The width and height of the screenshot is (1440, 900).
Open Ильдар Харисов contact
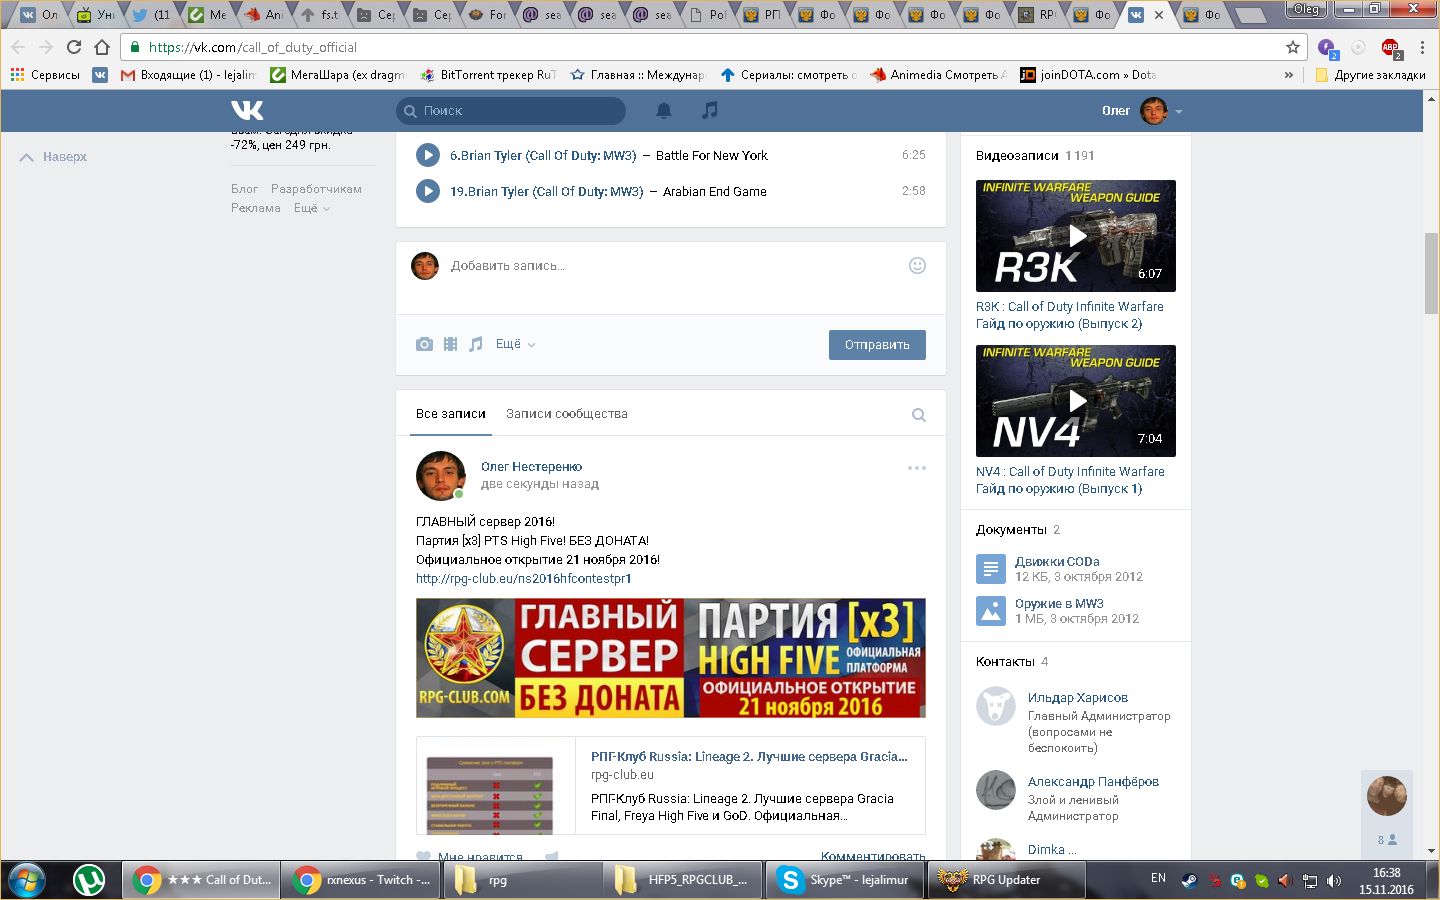point(1078,698)
